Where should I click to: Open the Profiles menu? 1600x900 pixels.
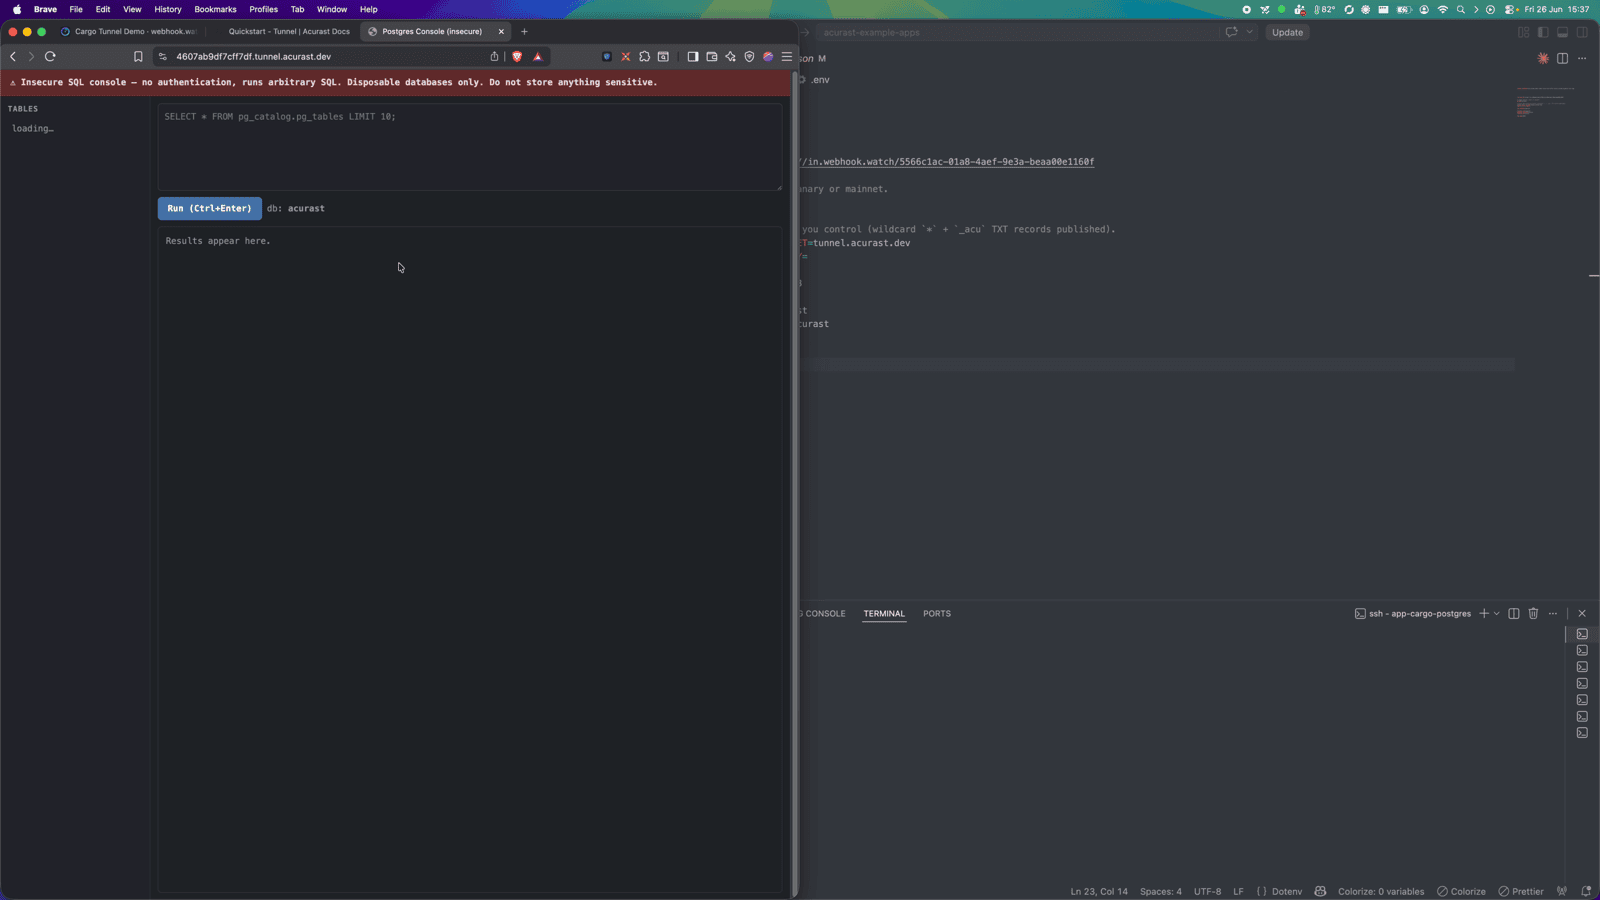263,9
